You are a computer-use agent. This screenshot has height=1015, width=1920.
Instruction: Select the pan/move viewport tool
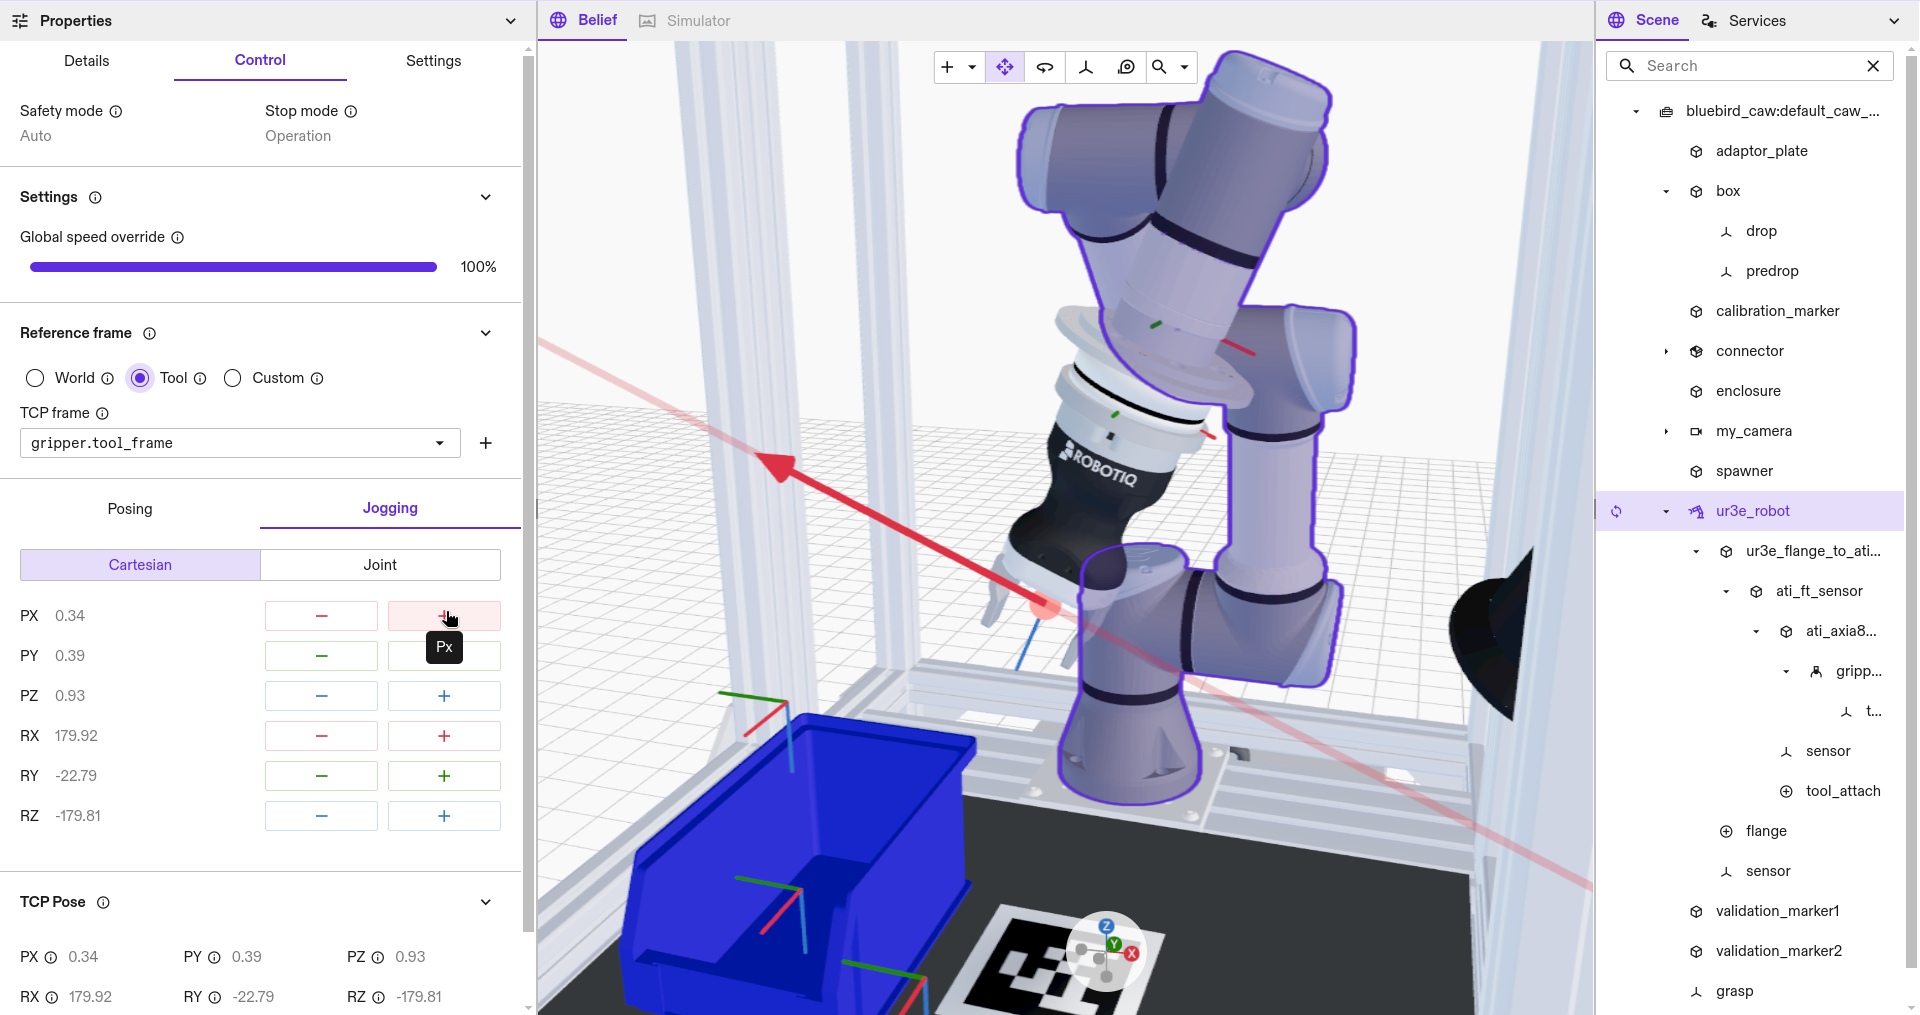(1004, 67)
